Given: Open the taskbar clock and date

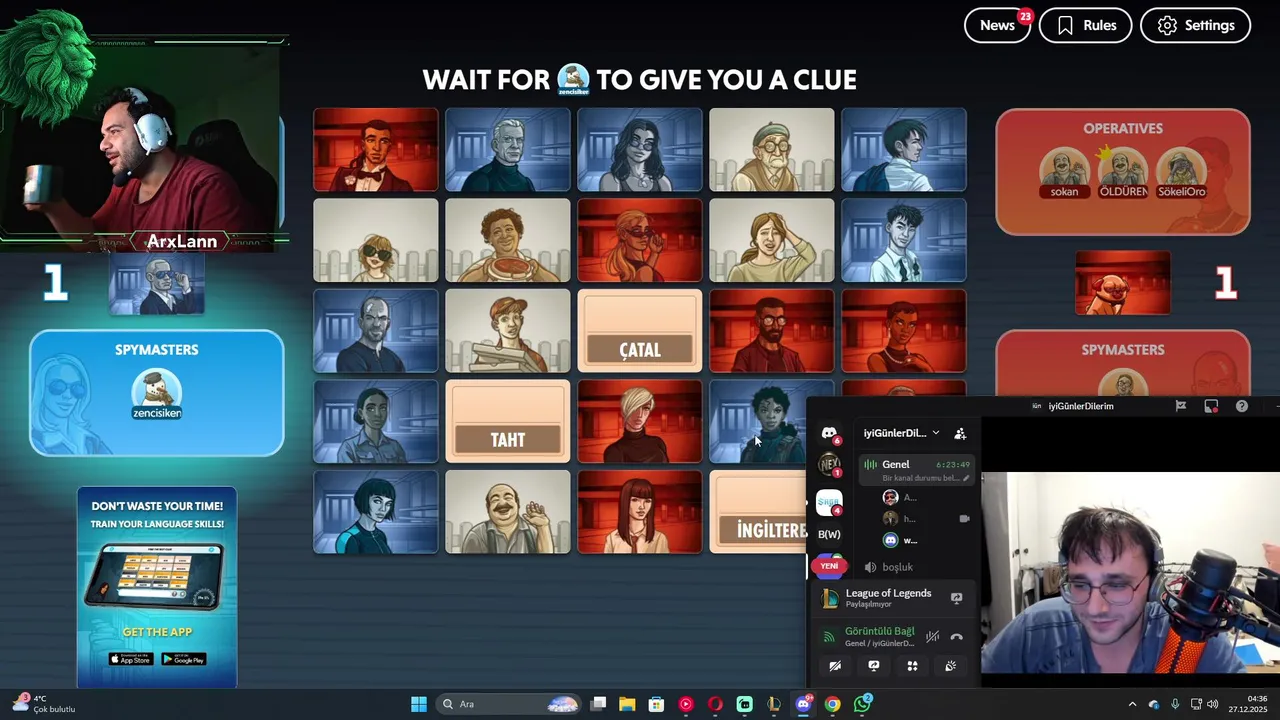Looking at the screenshot, I should pyautogui.click(x=1248, y=704).
